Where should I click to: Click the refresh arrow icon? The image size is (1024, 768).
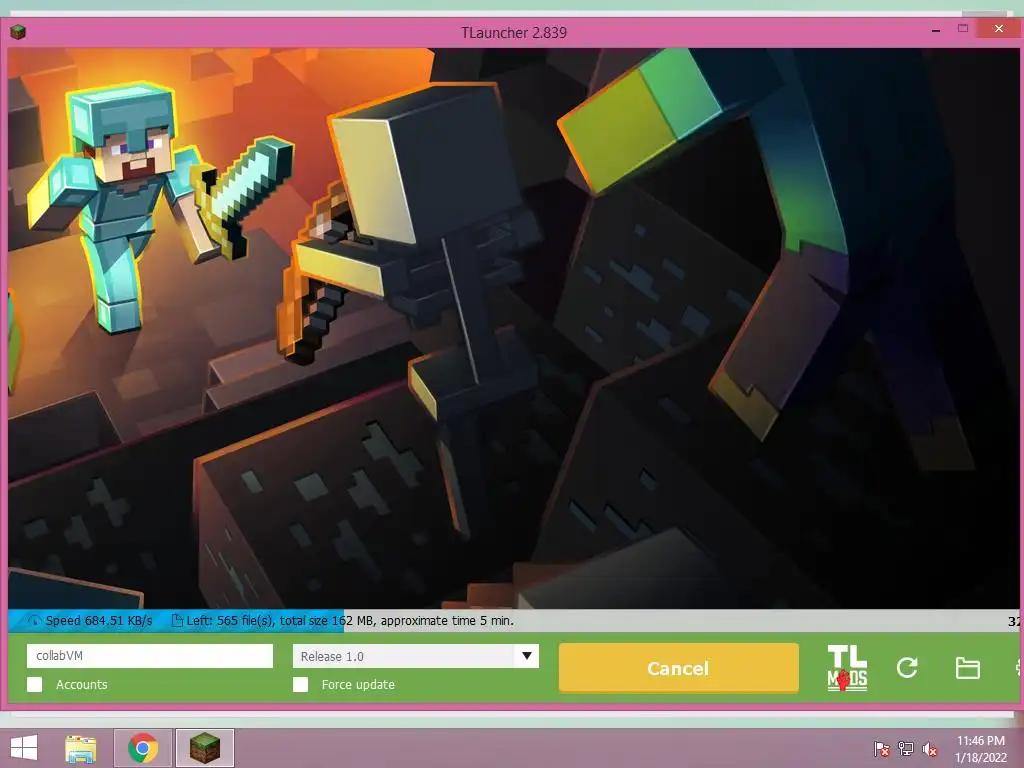click(x=907, y=667)
